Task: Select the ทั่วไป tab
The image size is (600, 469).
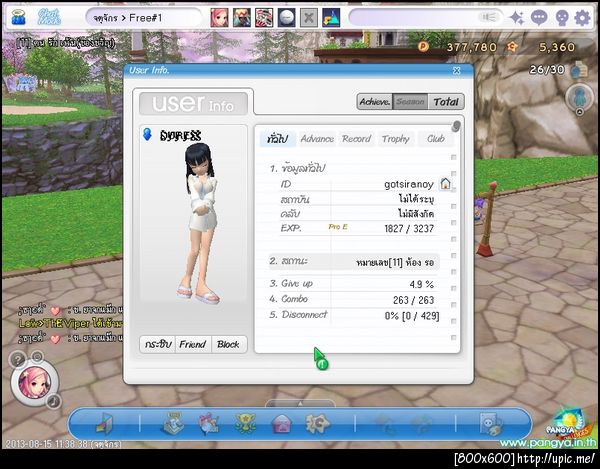Action: coord(278,139)
